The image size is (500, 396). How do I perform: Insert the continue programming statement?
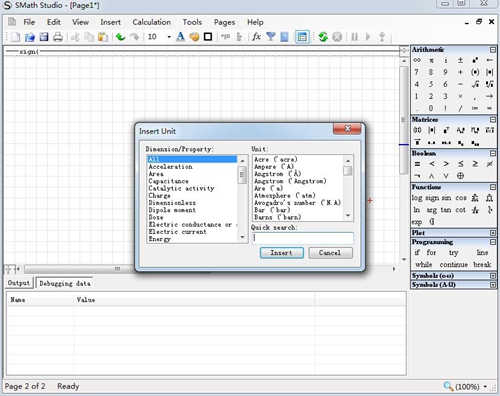point(454,265)
